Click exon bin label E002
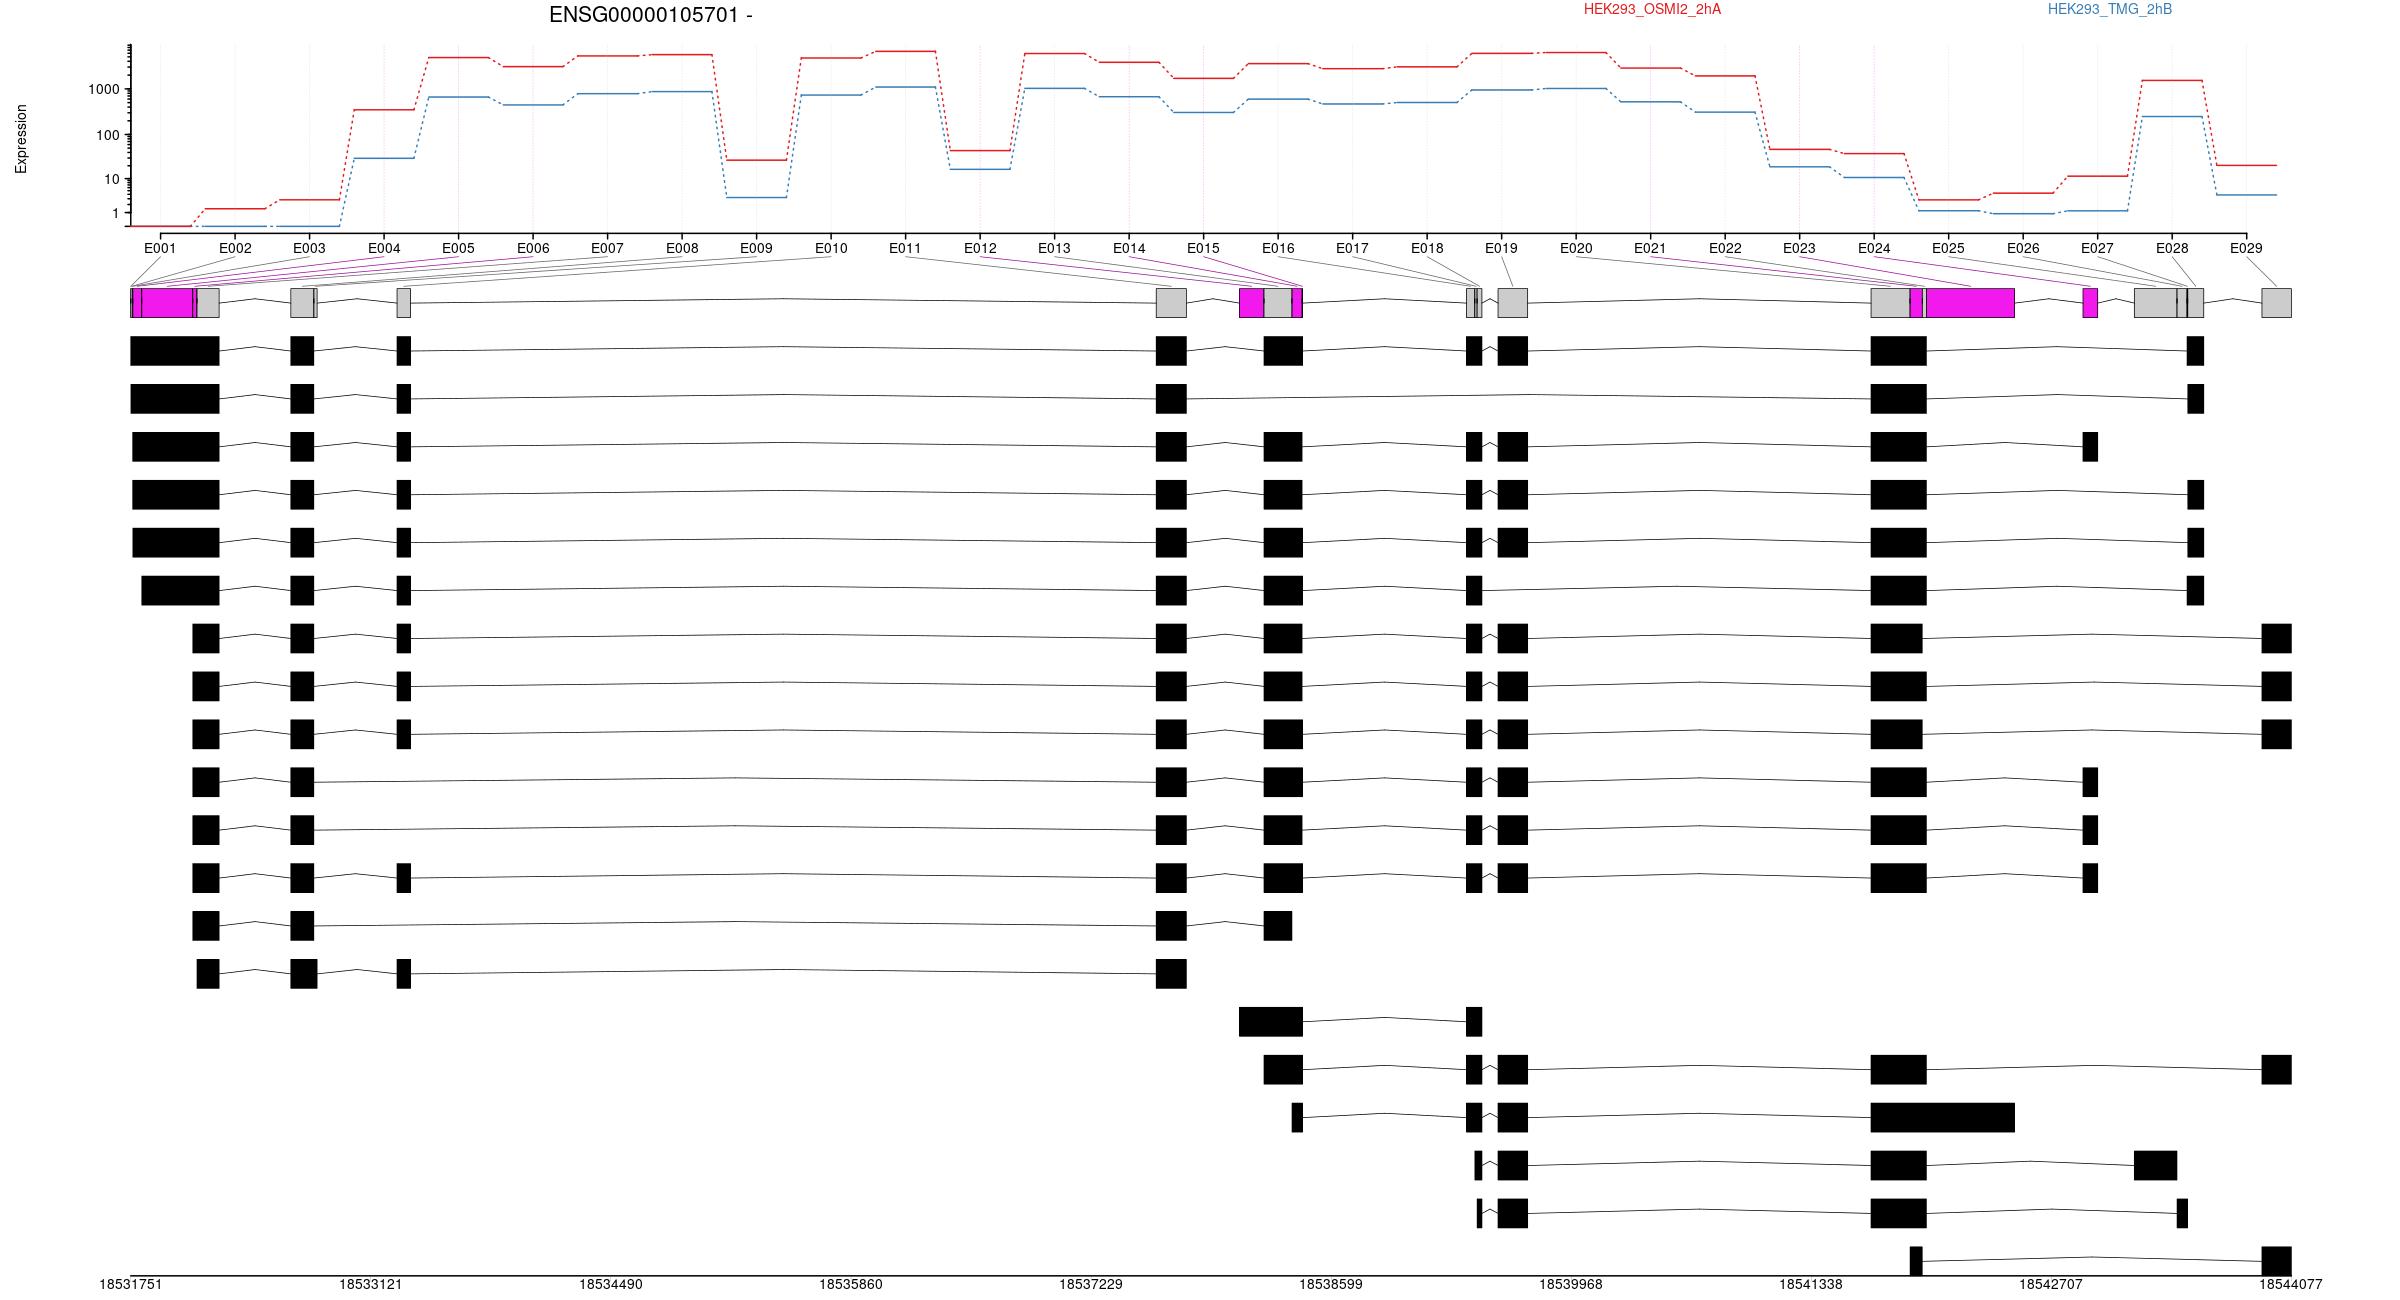The image size is (2400, 1300). point(235,248)
